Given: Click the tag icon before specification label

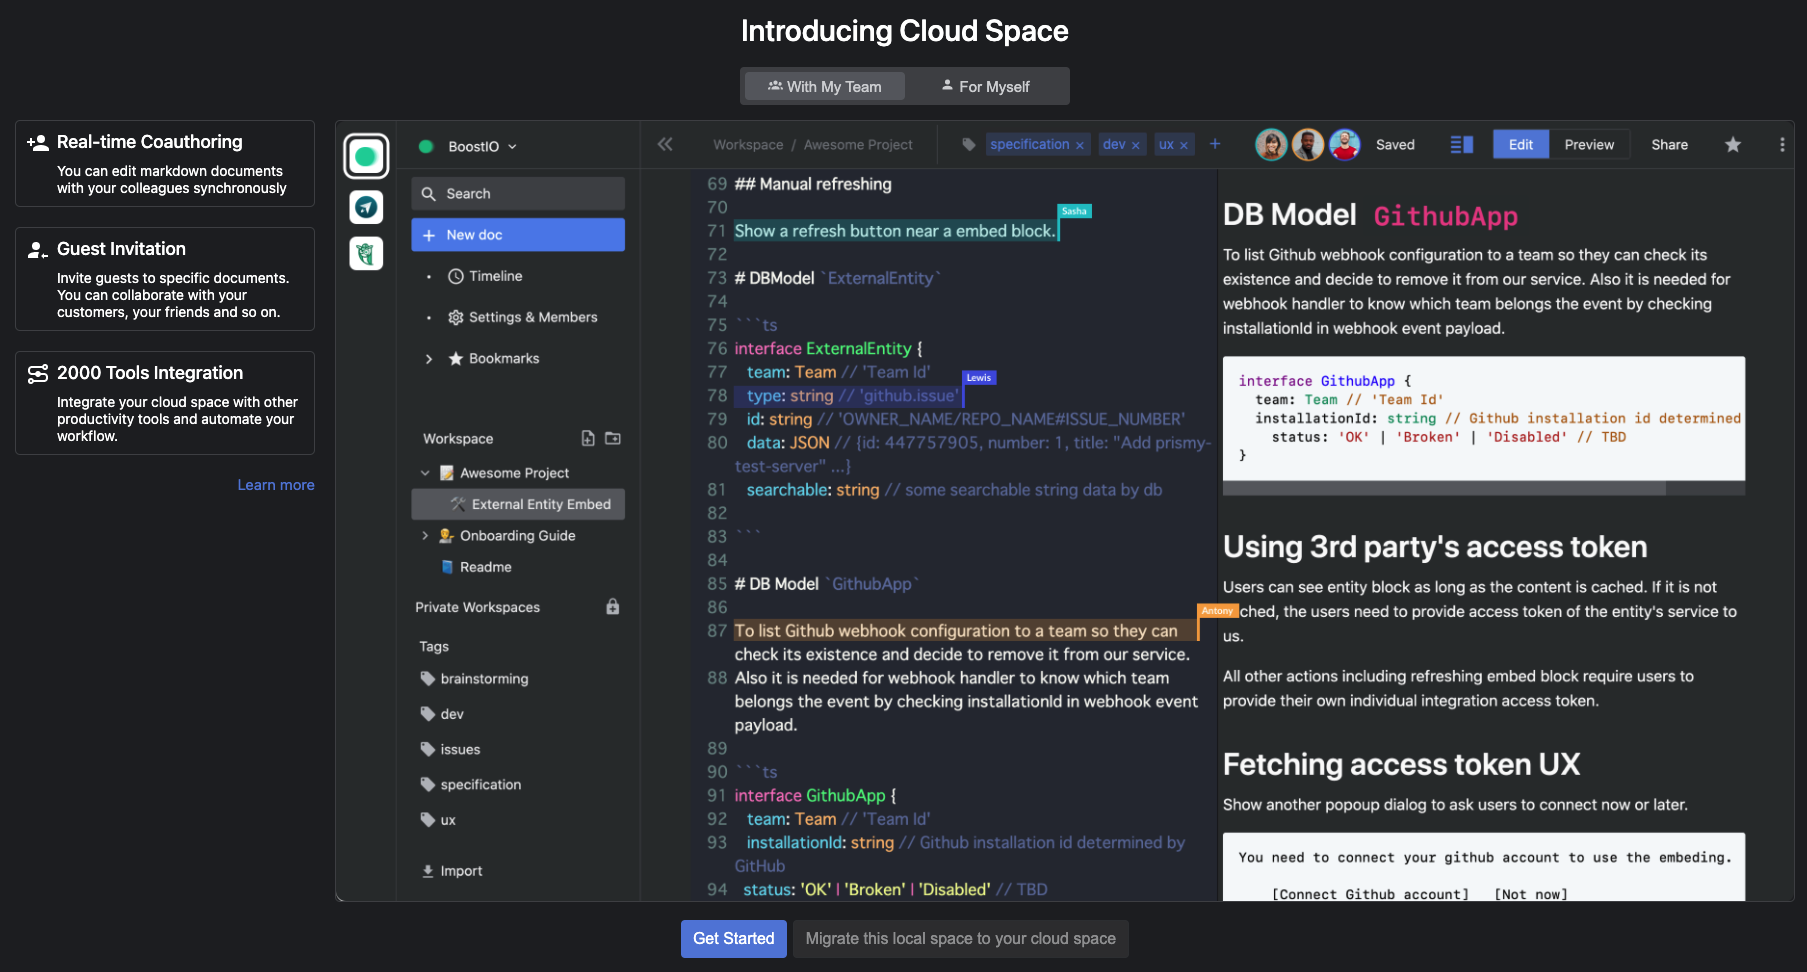Looking at the screenshot, I should pyautogui.click(x=969, y=144).
